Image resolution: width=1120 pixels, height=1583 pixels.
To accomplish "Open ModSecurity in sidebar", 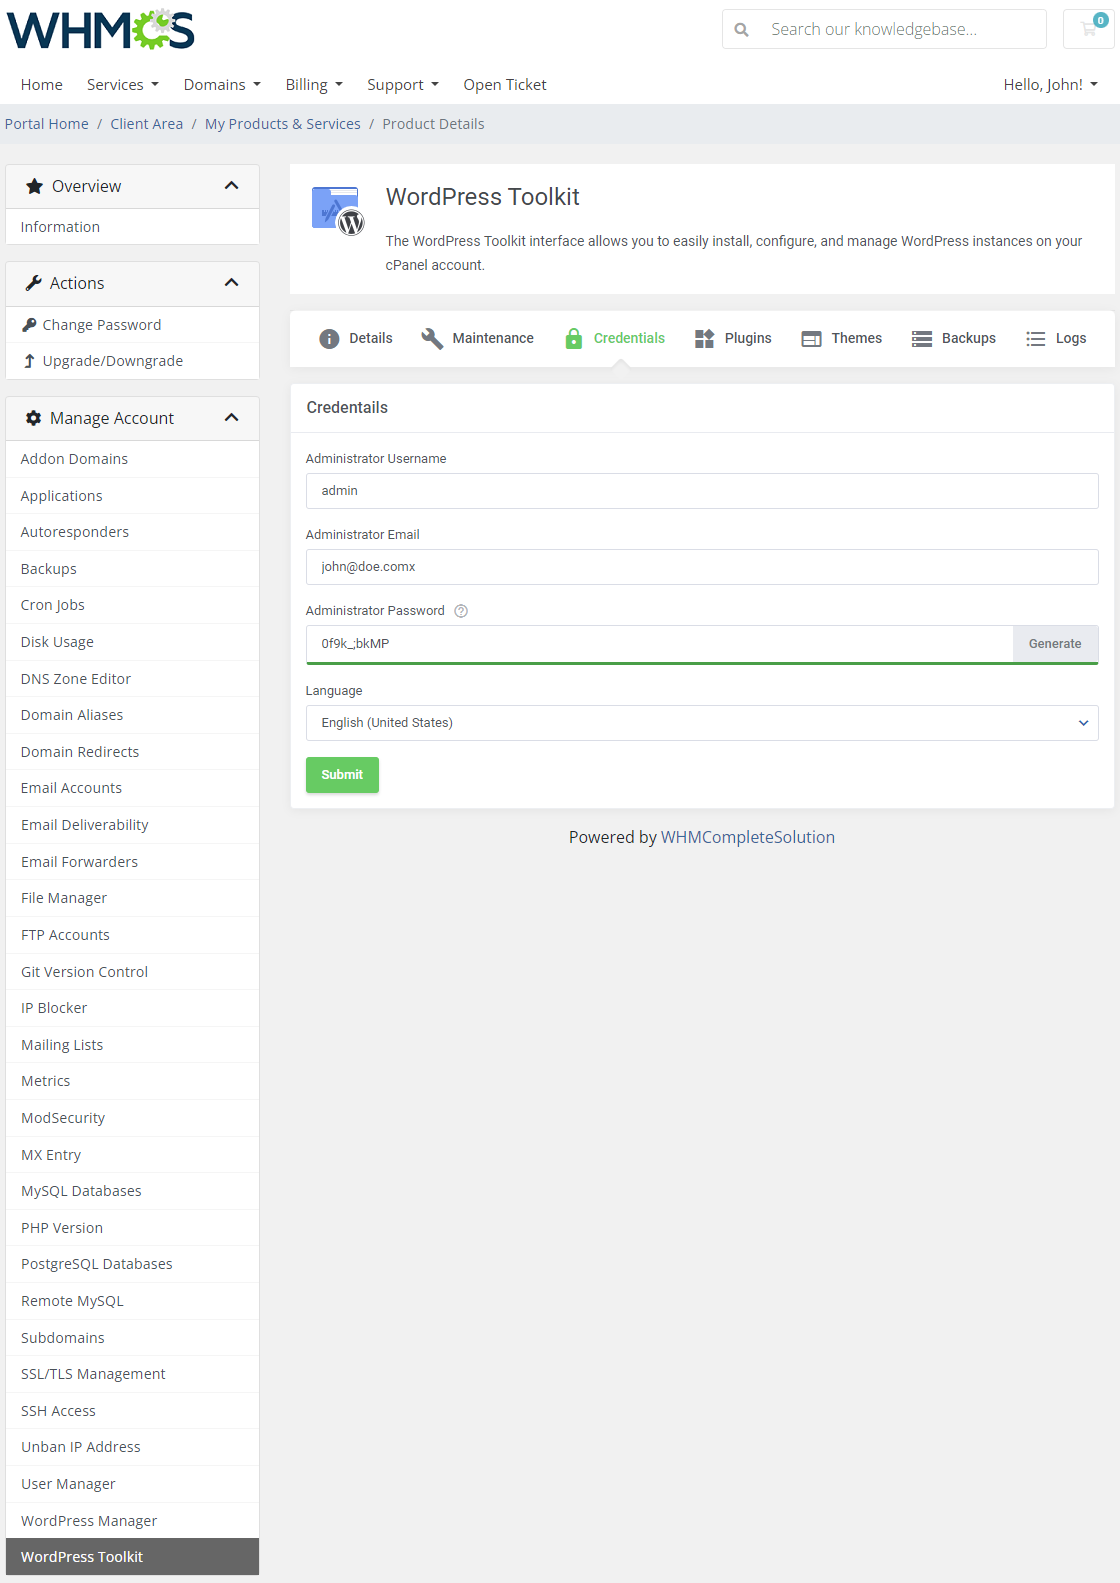I will pos(132,1118).
